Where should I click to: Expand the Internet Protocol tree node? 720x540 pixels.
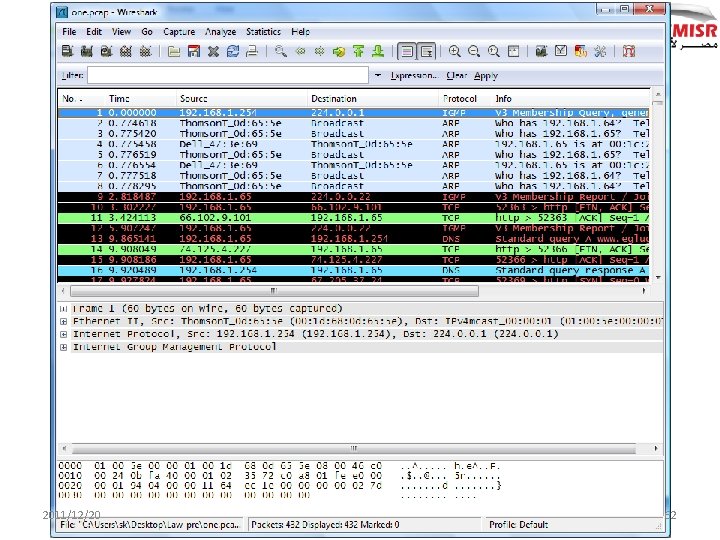pos(64,334)
